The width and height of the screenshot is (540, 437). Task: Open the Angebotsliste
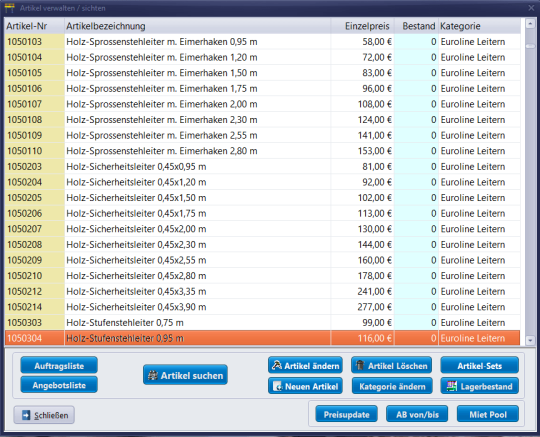(x=59, y=385)
